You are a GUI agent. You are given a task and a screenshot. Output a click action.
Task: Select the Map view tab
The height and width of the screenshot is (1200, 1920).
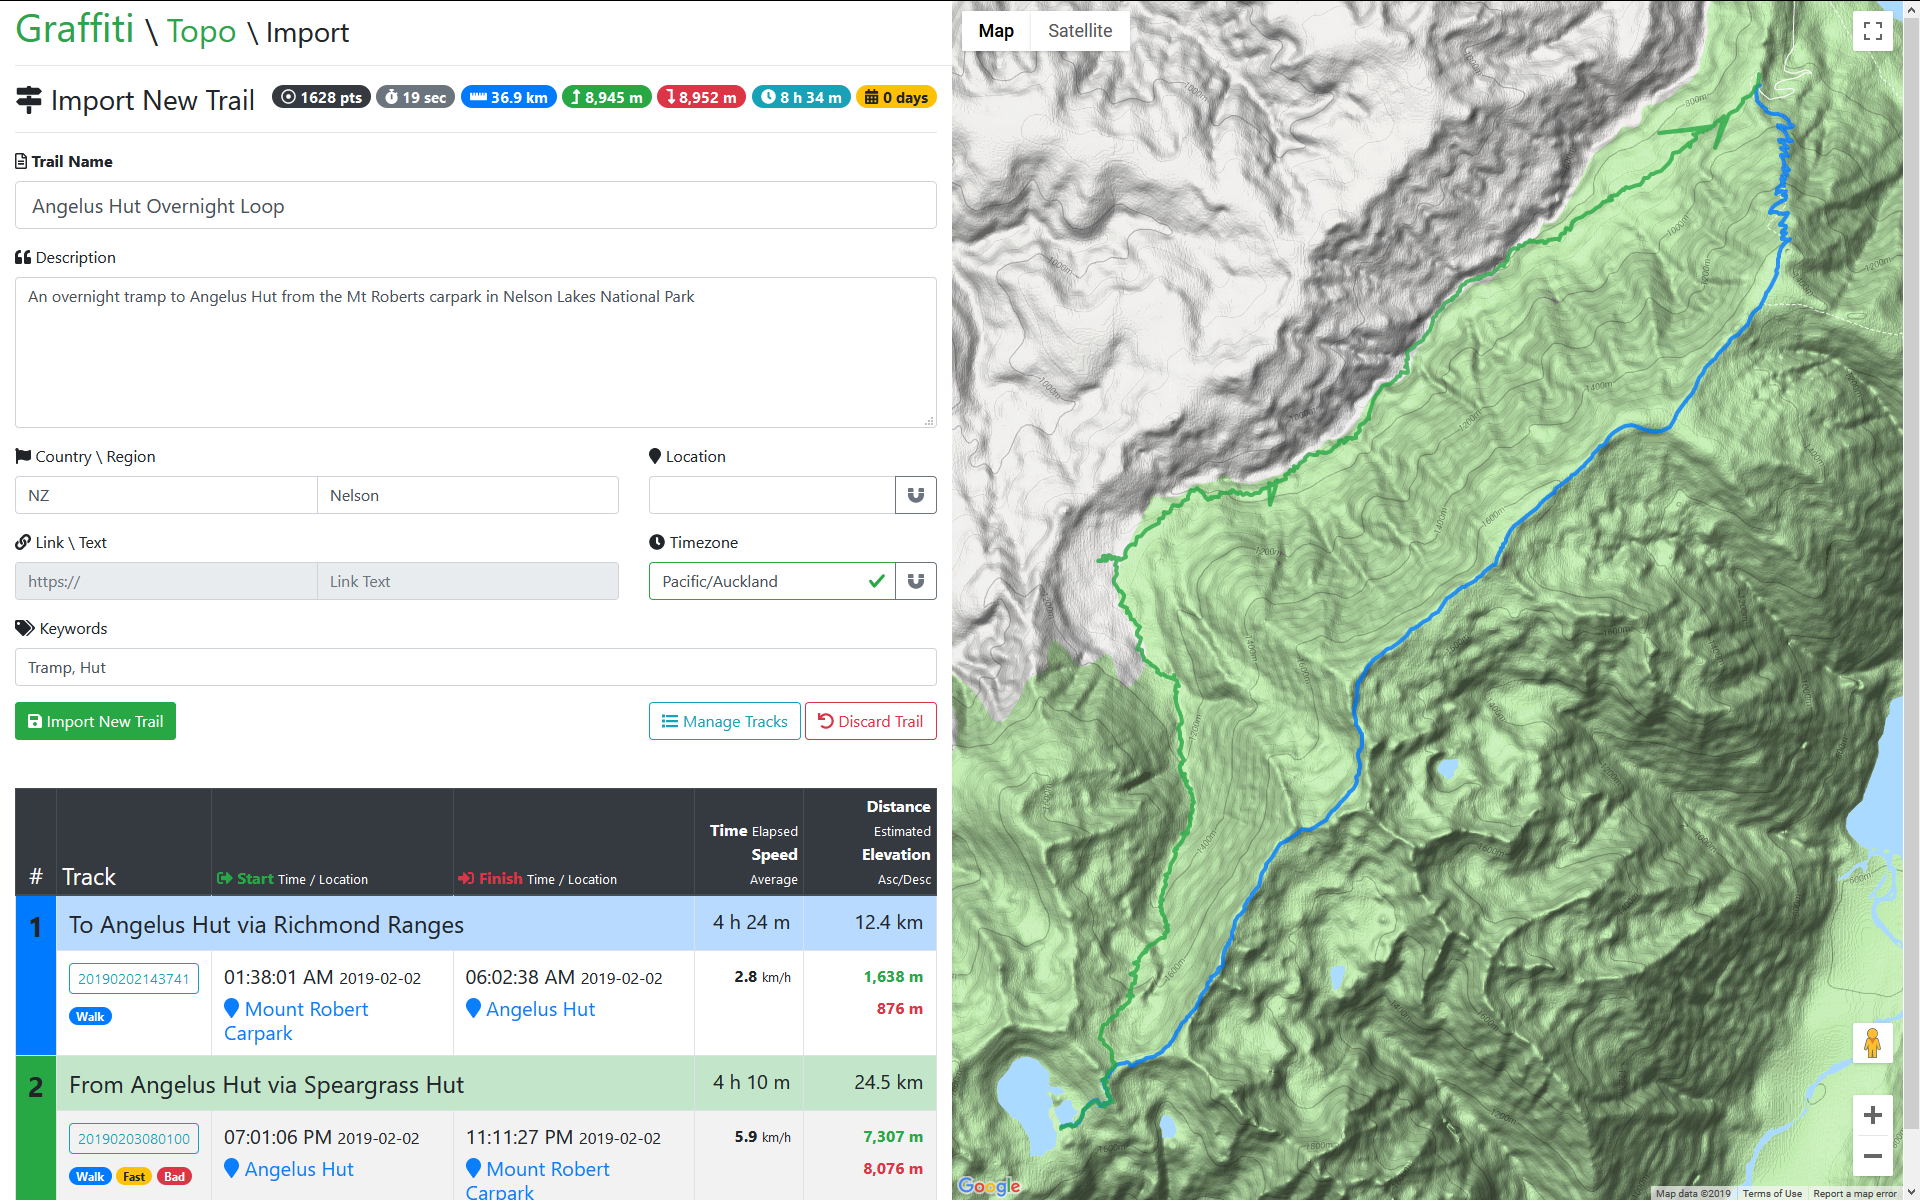995,31
